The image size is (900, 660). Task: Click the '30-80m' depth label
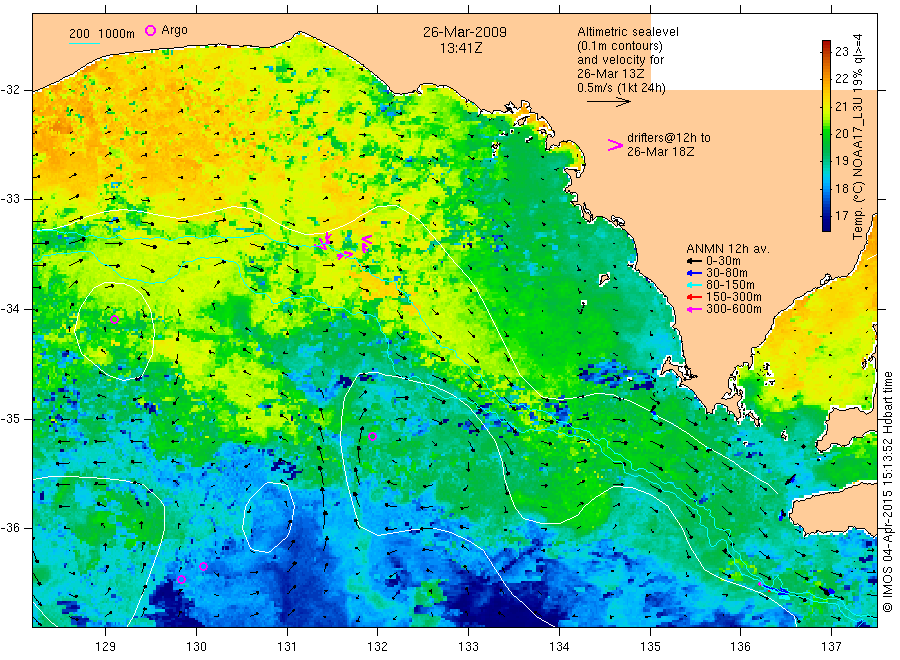[727, 273]
